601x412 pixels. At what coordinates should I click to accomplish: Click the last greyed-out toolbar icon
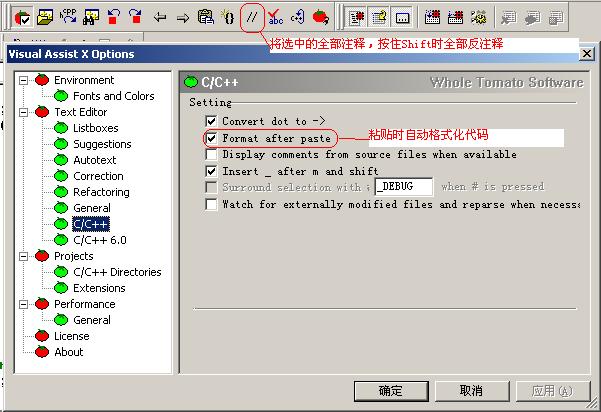556,18
